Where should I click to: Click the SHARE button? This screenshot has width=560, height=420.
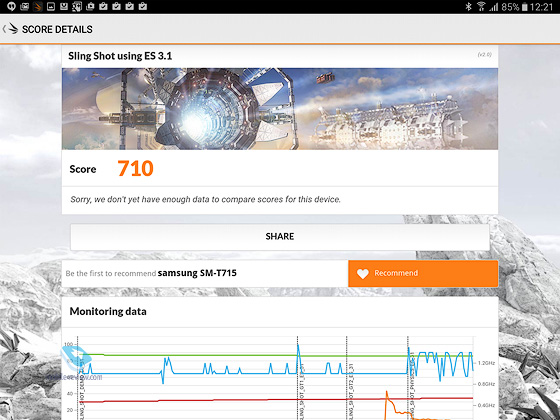coord(280,237)
